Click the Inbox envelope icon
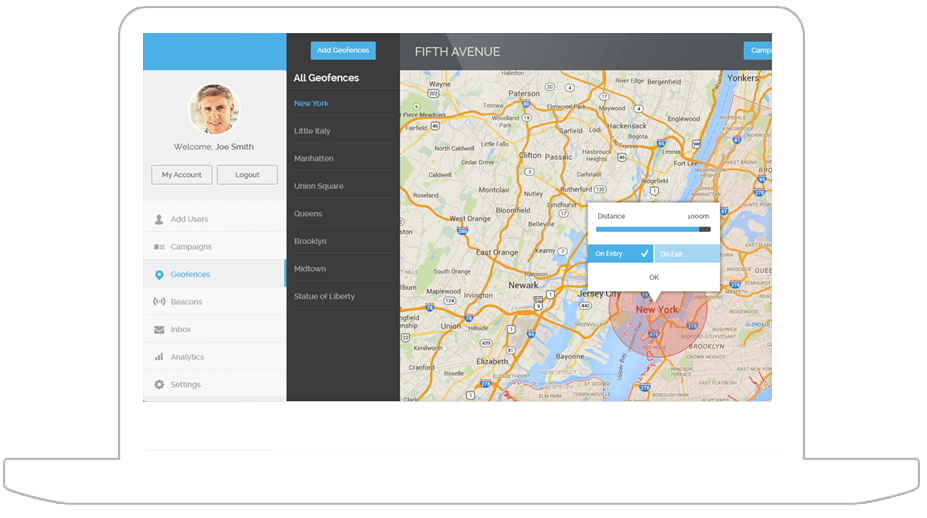This screenshot has width=927, height=518. click(159, 330)
